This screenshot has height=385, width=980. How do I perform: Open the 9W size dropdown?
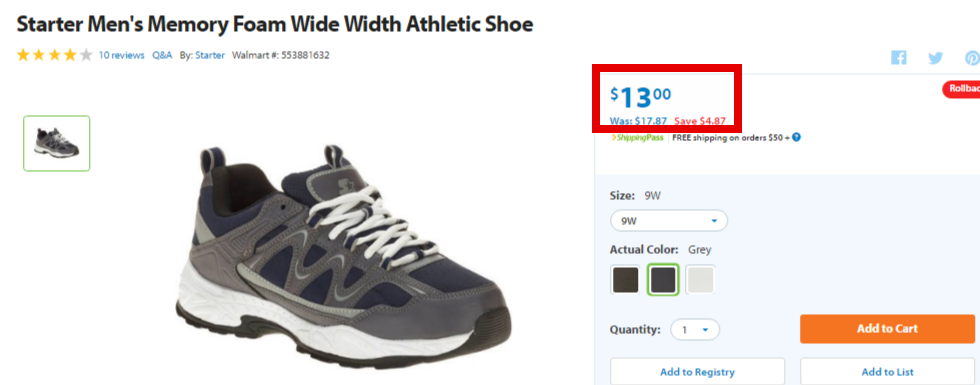(x=669, y=221)
